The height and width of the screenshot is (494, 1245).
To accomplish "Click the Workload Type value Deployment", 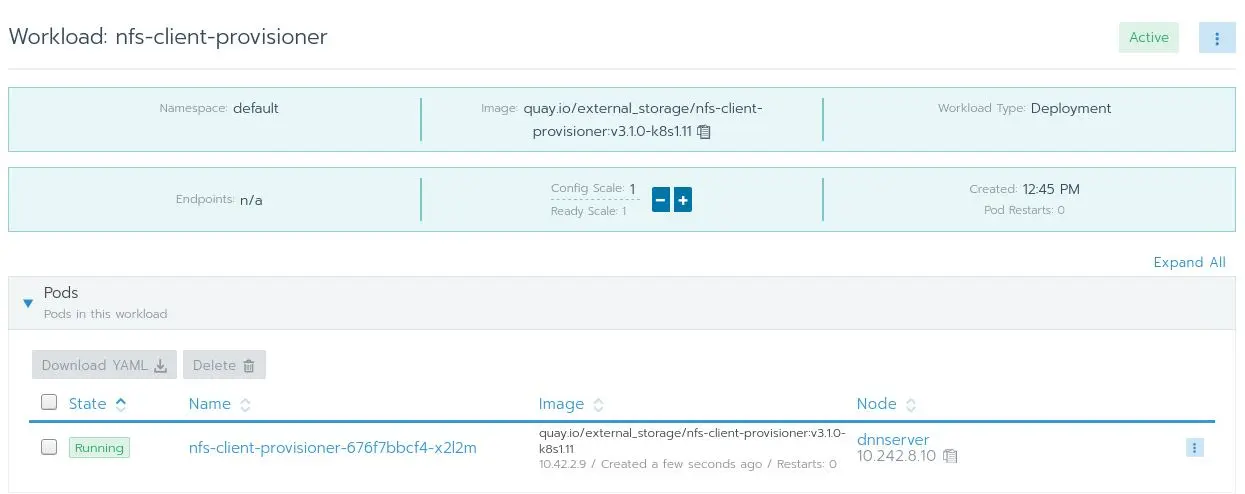I will tap(1071, 108).
